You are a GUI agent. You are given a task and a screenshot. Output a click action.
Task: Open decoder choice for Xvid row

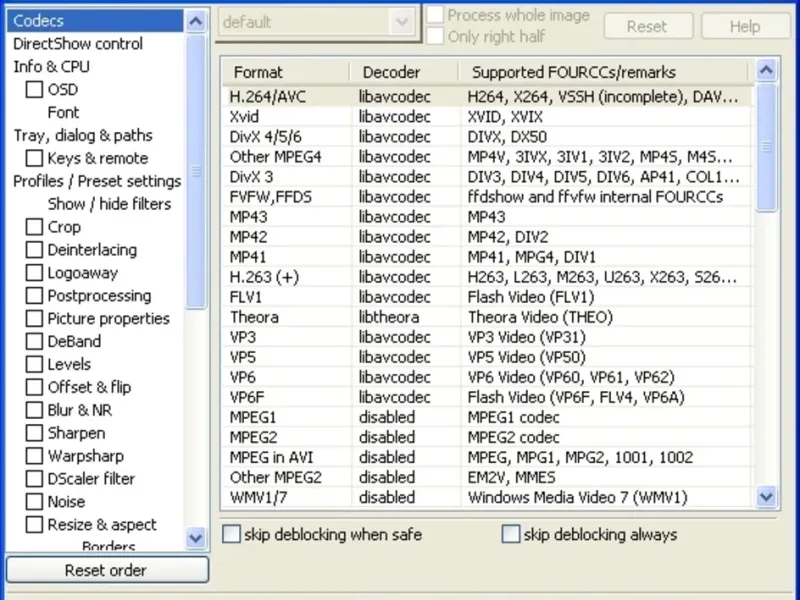[394, 117]
